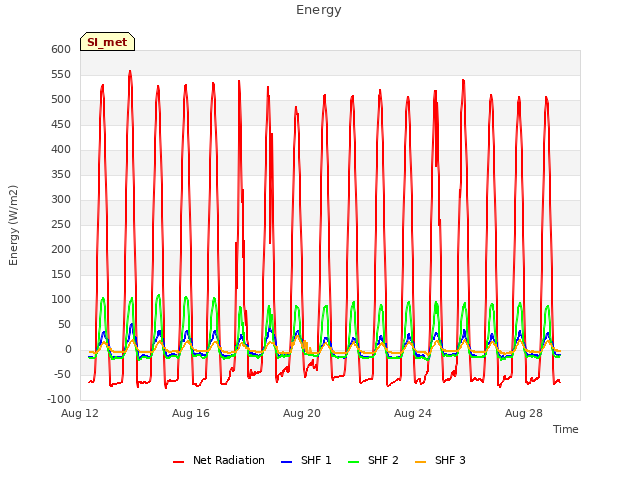Viewport: 640px width, 480px height.
Task: Click the Time axis label
Action: pos(566,429)
